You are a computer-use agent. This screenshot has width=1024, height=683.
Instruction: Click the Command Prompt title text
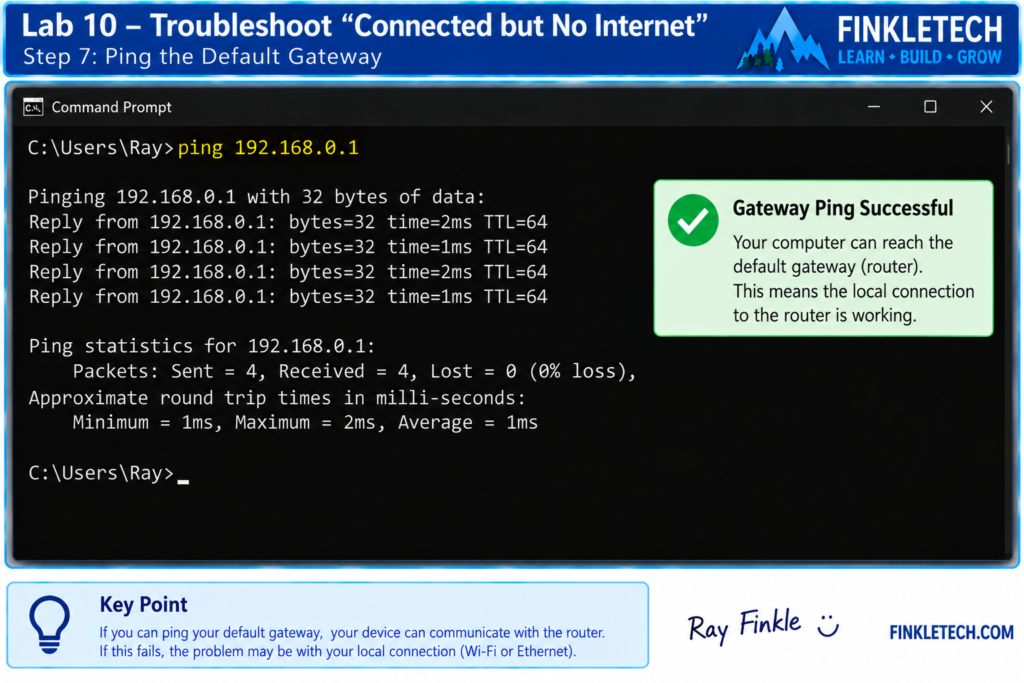coord(112,107)
